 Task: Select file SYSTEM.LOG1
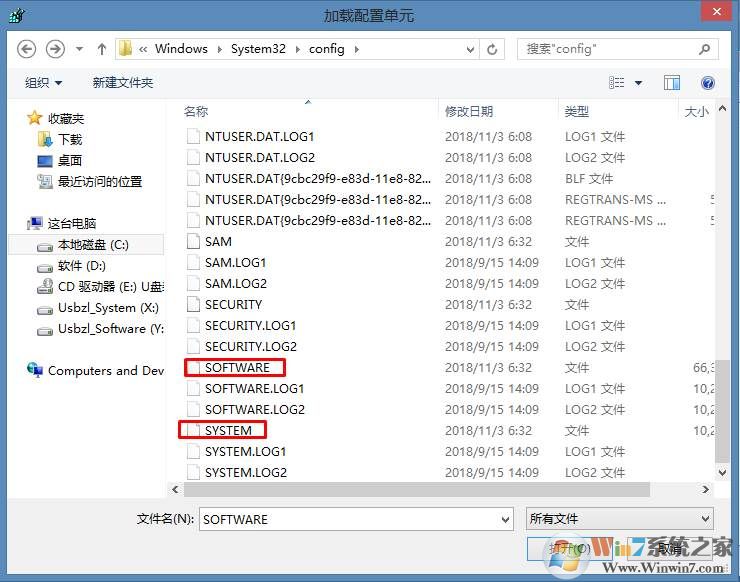tap(246, 452)
